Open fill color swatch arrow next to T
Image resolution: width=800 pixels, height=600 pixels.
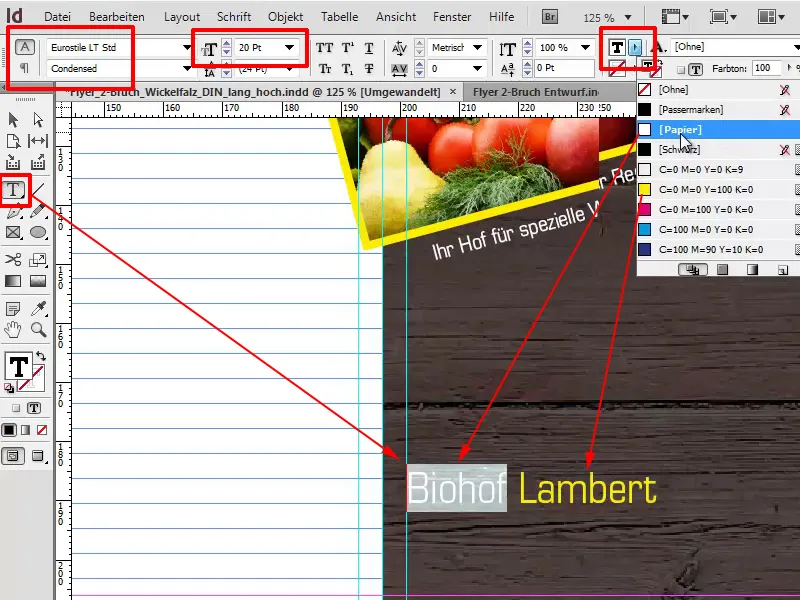click(x=635, y=47)
